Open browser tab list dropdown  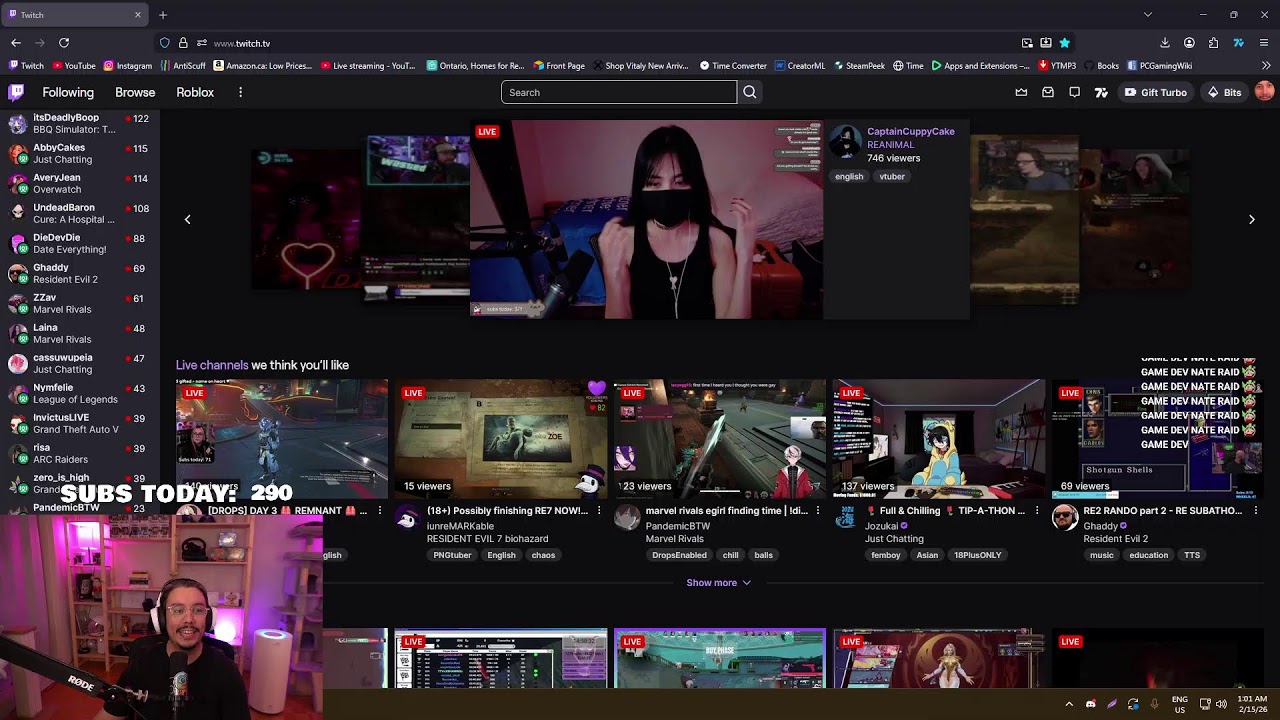(1147, 15)
